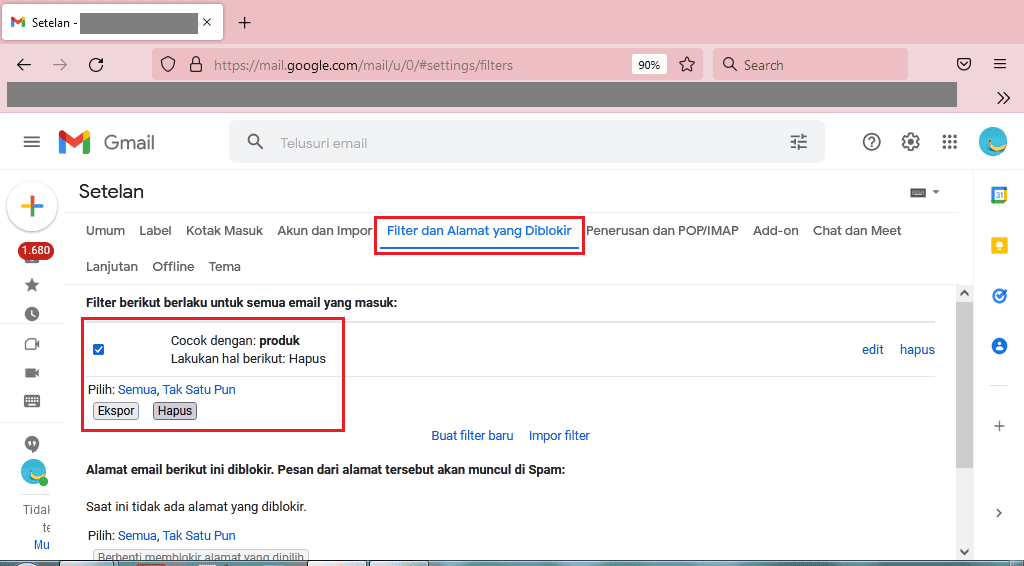Switch to the Add-on tab
The height and width of the screenshot is (566, 1024).
pos(776,230)
